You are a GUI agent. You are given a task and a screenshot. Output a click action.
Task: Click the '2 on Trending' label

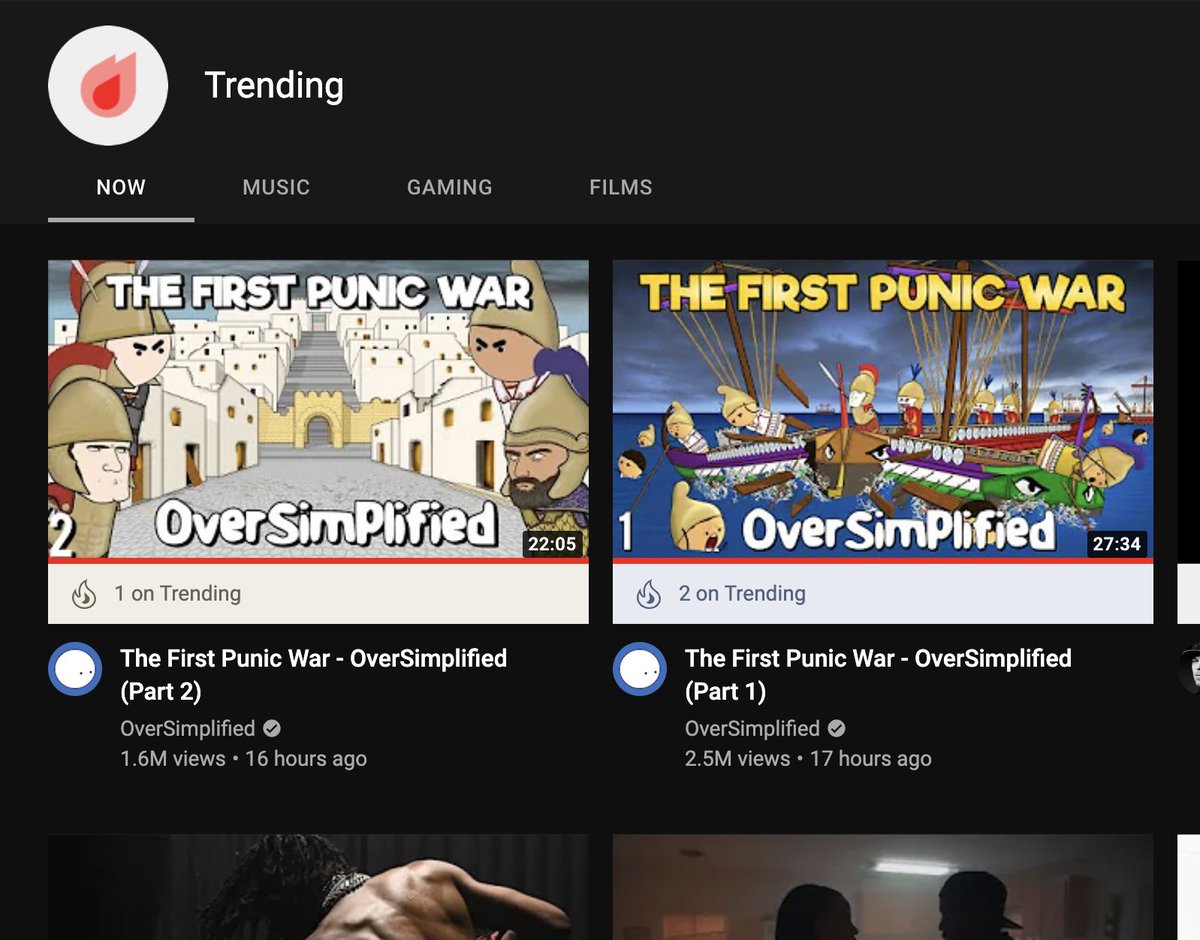point(742,593)
